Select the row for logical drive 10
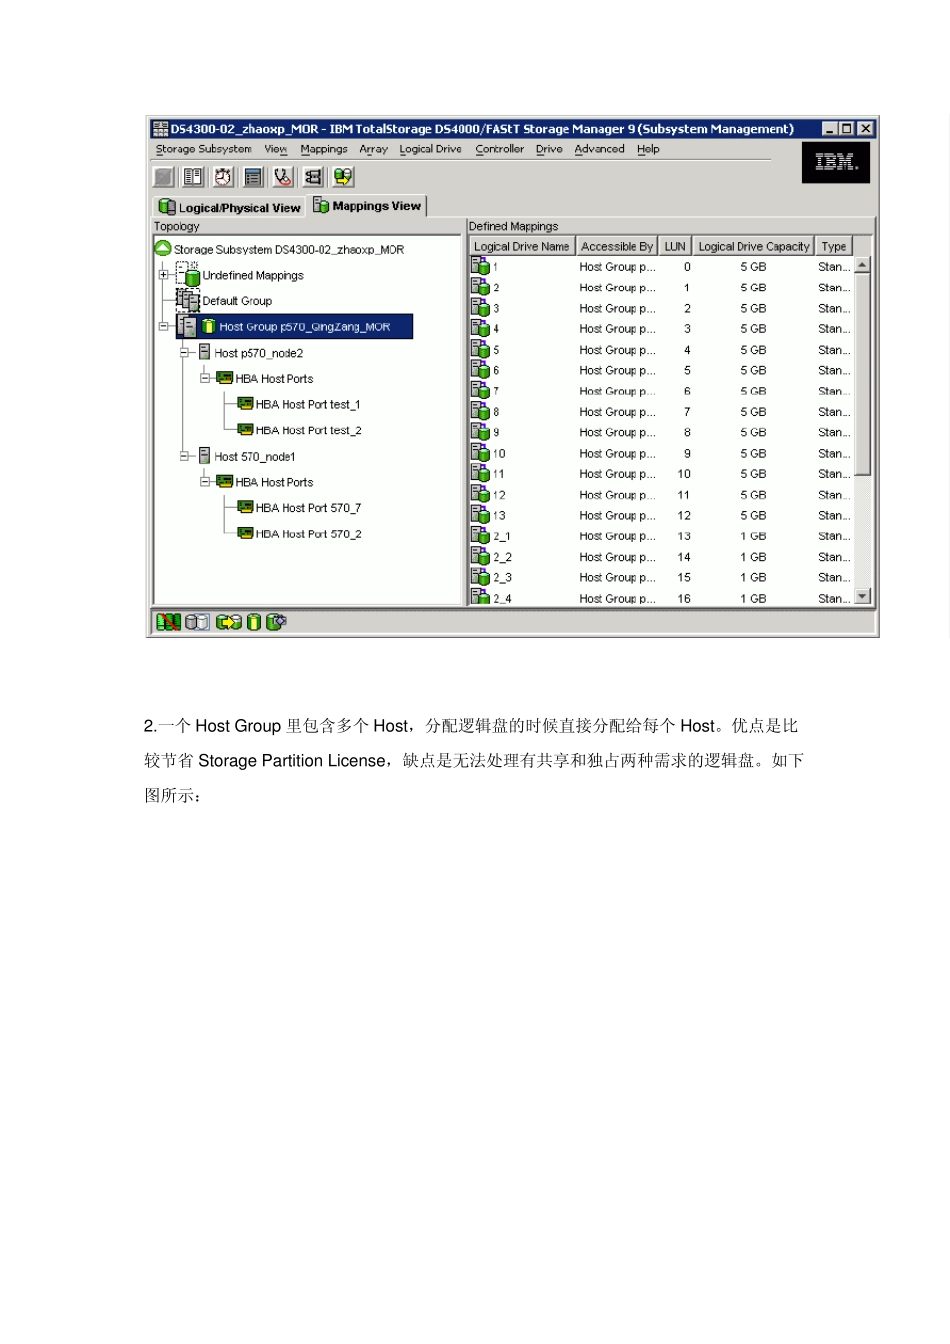The width and height of the screenshot is (950, 1344). 662,453
